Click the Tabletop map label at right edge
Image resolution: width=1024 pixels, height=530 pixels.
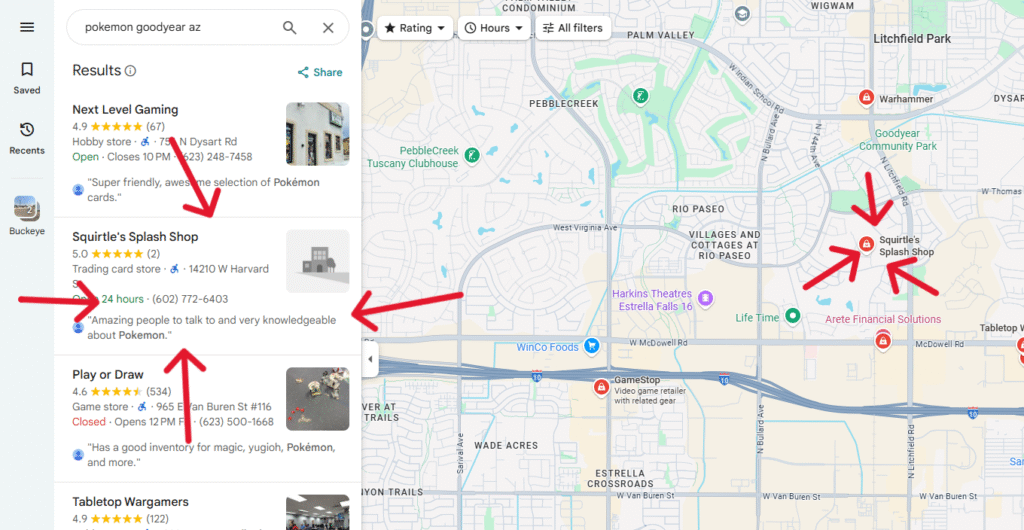click(x=1001, y=328)
